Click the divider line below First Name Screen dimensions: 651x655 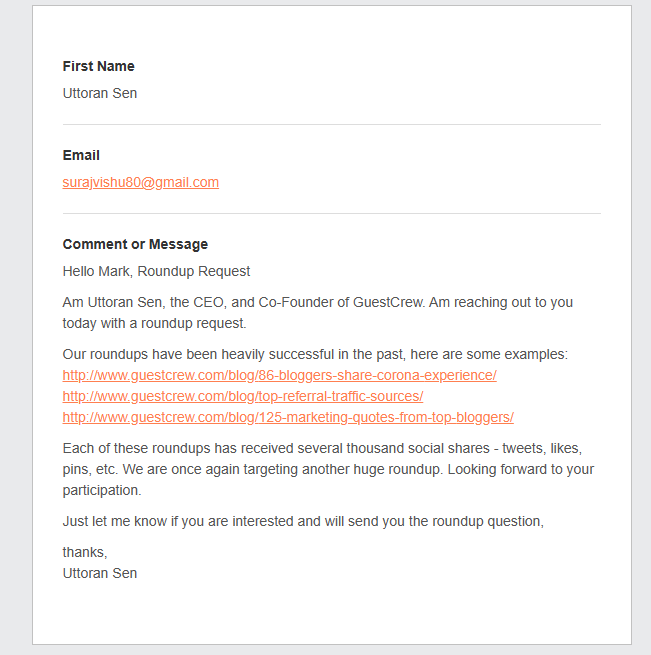(331, 125)
